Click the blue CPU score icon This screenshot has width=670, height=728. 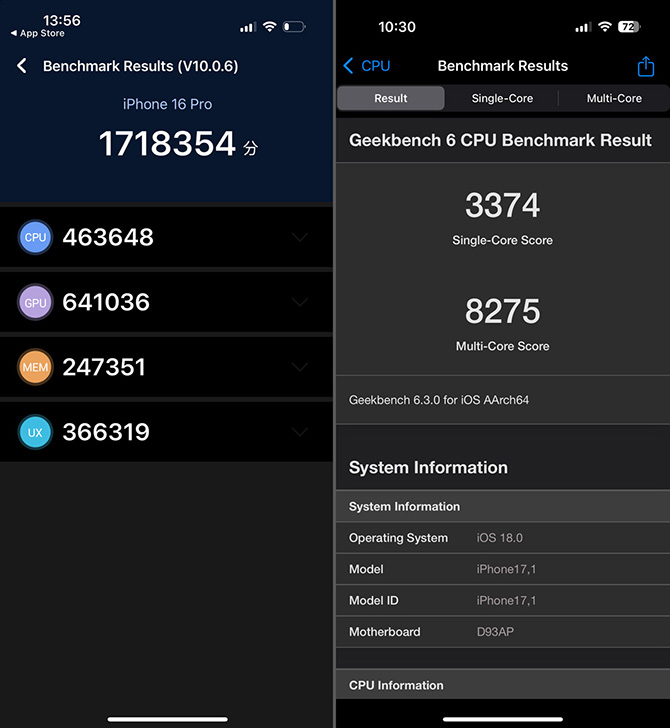(x=35, y=237)
